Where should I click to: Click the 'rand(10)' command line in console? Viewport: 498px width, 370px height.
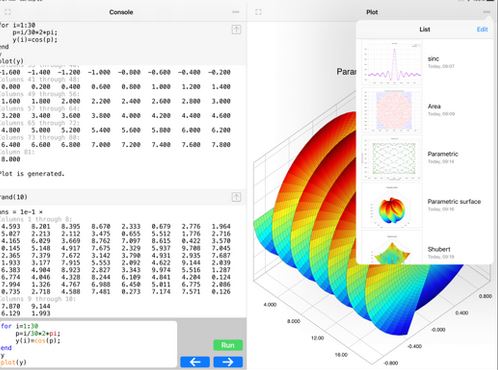14,197
